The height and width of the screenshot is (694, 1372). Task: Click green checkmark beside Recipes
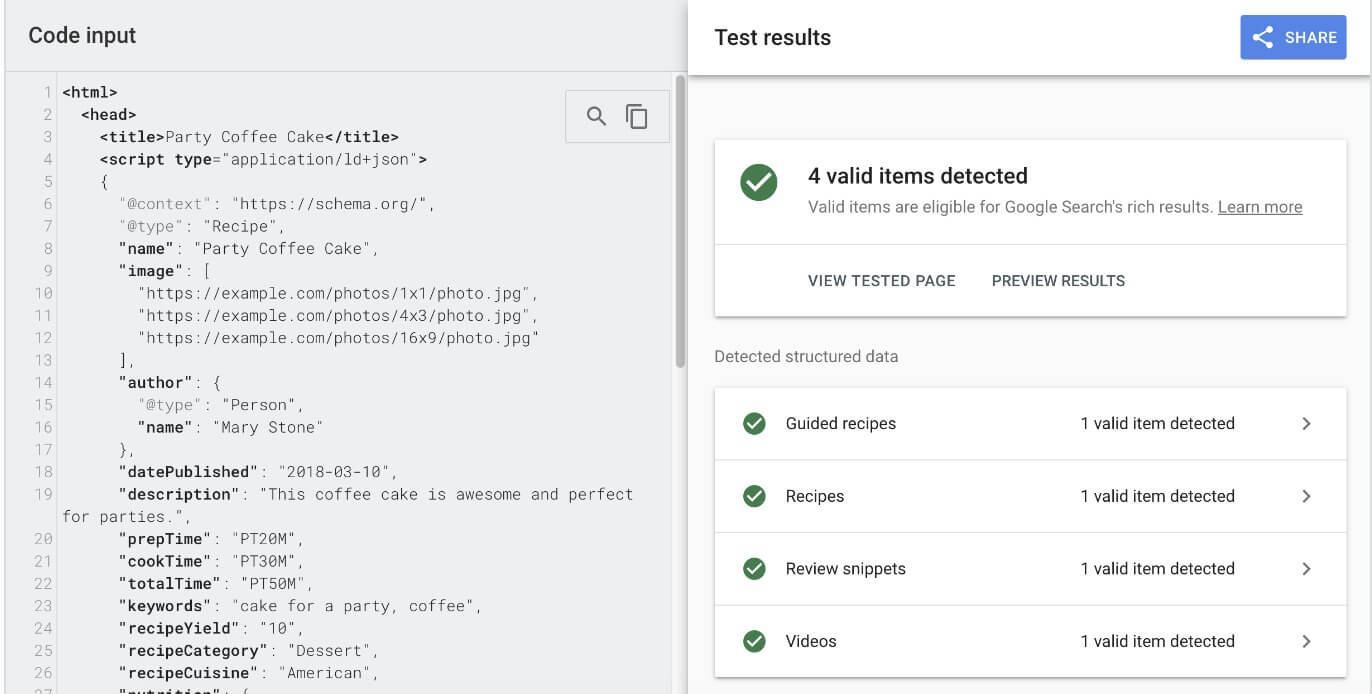coord(754,496)
